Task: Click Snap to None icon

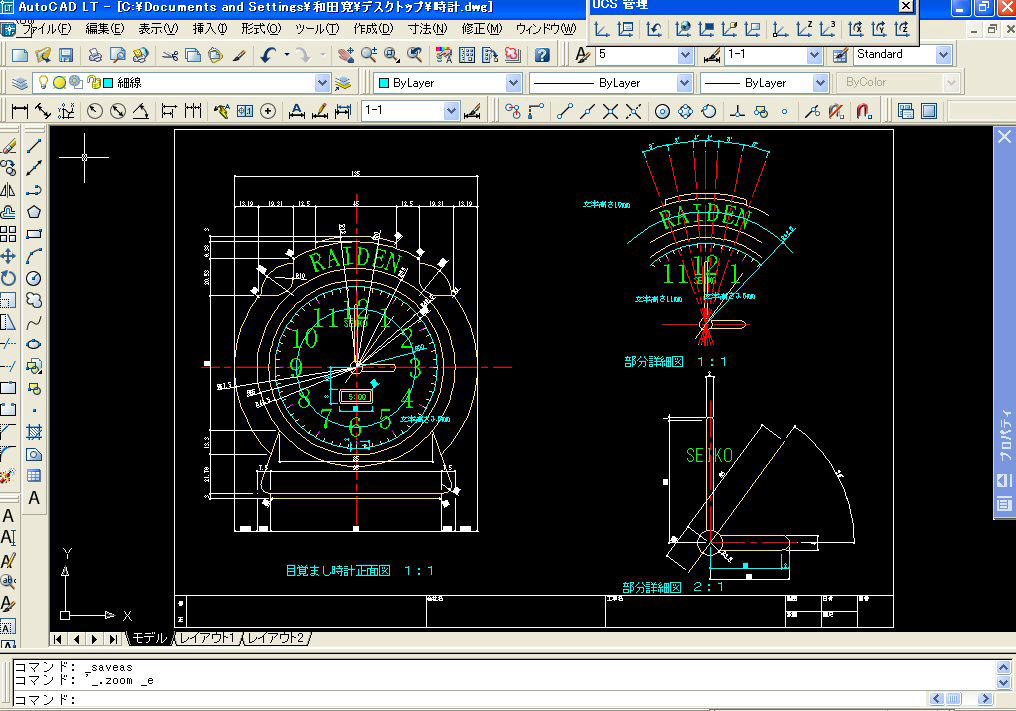Action: pyautogui.click(x=836, y=111)
